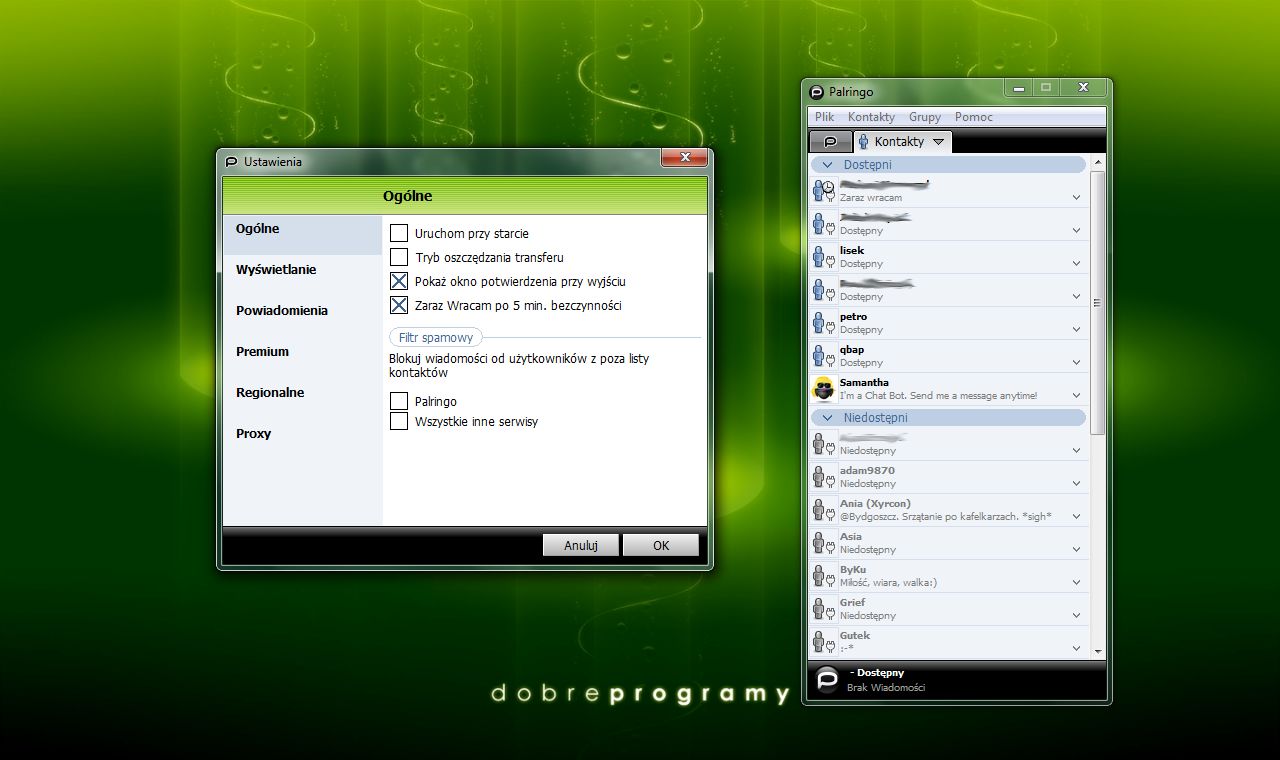The width and height of the screenshot is (1280, 760).
Task: Open the Plik menu
Action: tap(824, 117)
